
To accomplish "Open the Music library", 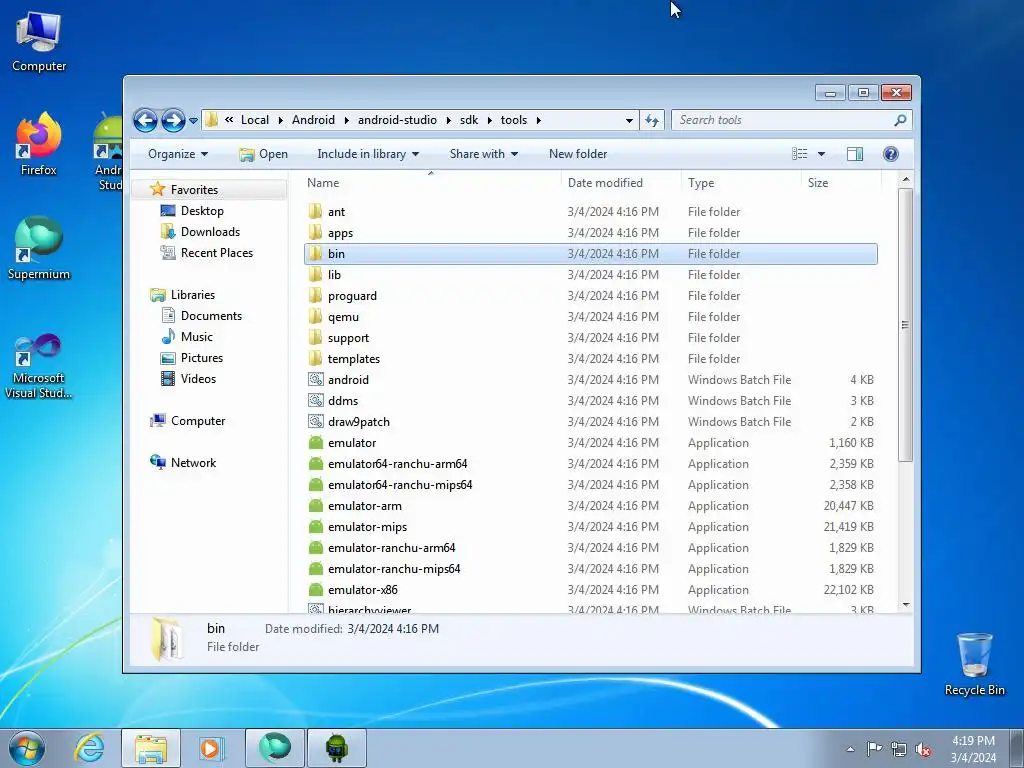I will pyautogui.click(x=197, y=337).
